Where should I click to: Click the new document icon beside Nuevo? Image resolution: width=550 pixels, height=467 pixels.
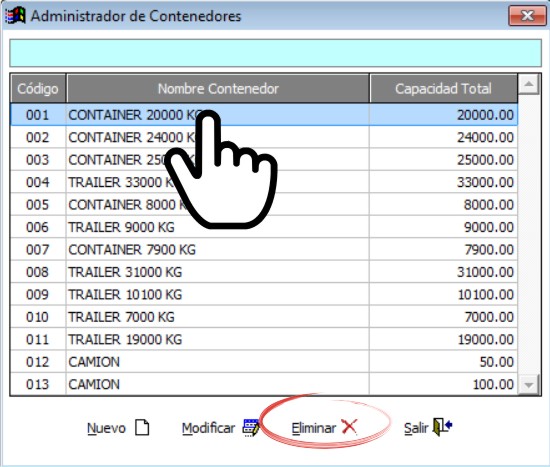pos(142,427)
